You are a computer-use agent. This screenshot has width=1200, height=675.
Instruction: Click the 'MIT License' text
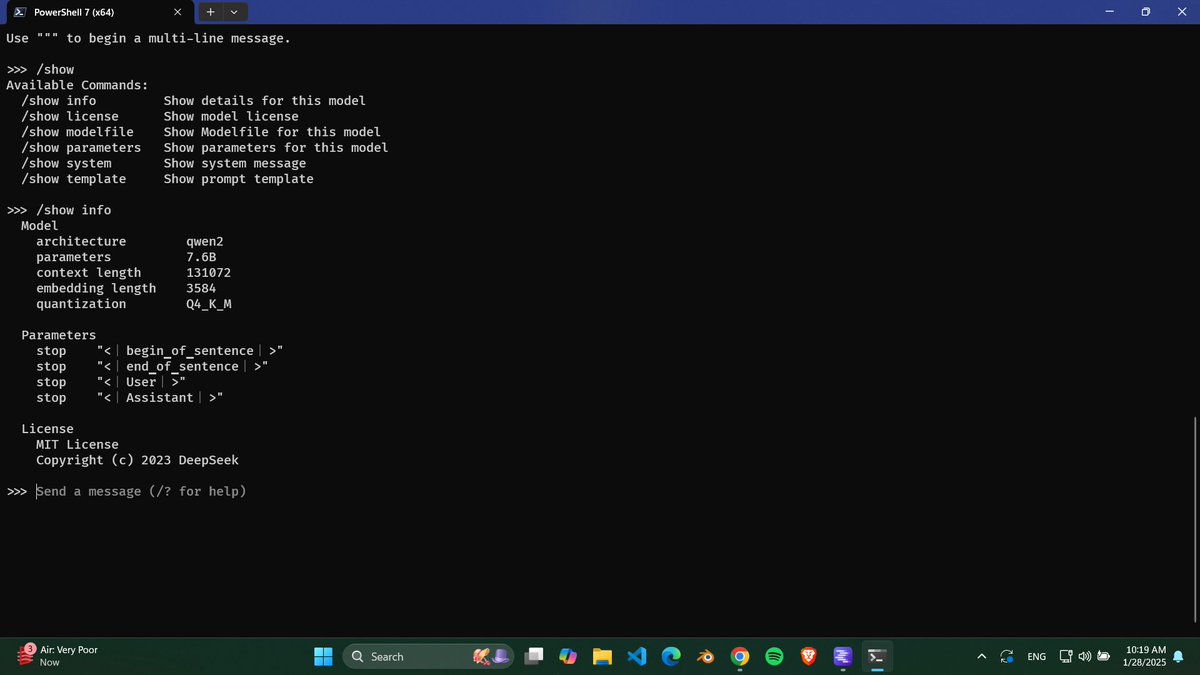tap(77, 444)
